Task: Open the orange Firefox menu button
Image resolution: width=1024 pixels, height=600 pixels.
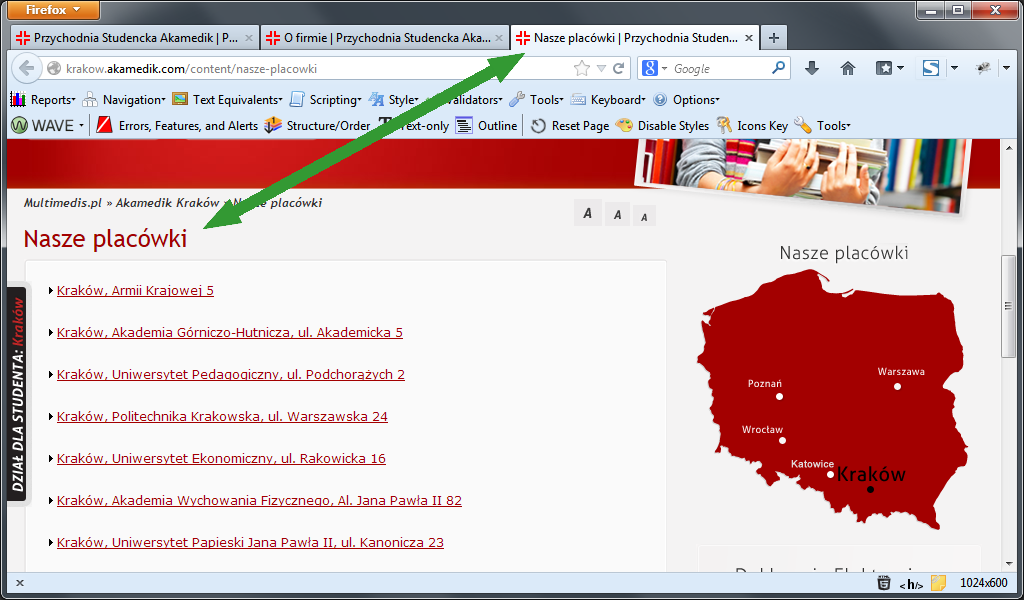Action: point(54,10)
